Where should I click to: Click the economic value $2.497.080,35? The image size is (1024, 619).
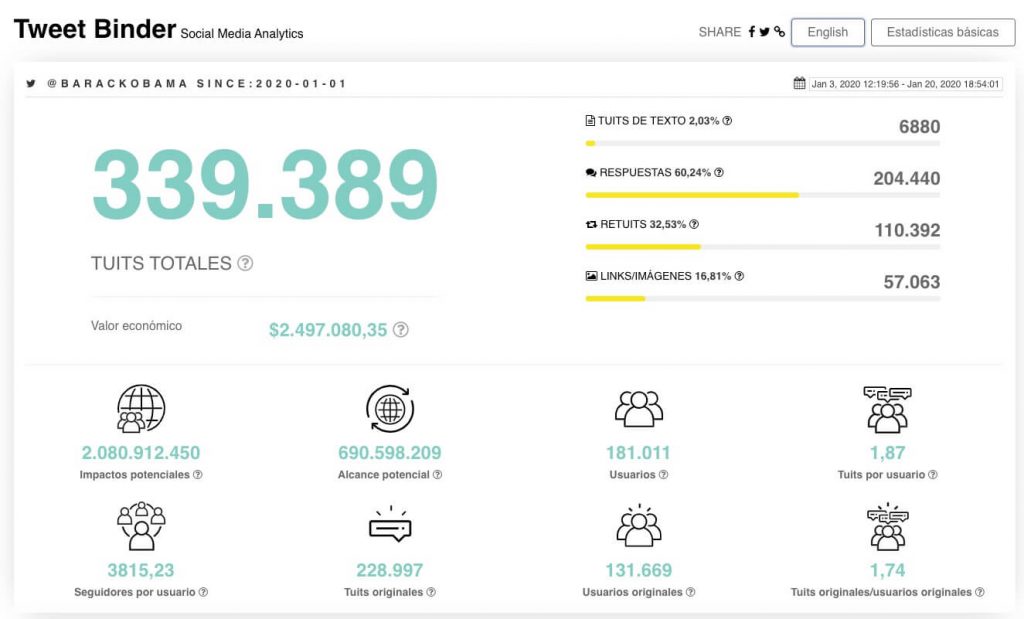click(328, 330)
